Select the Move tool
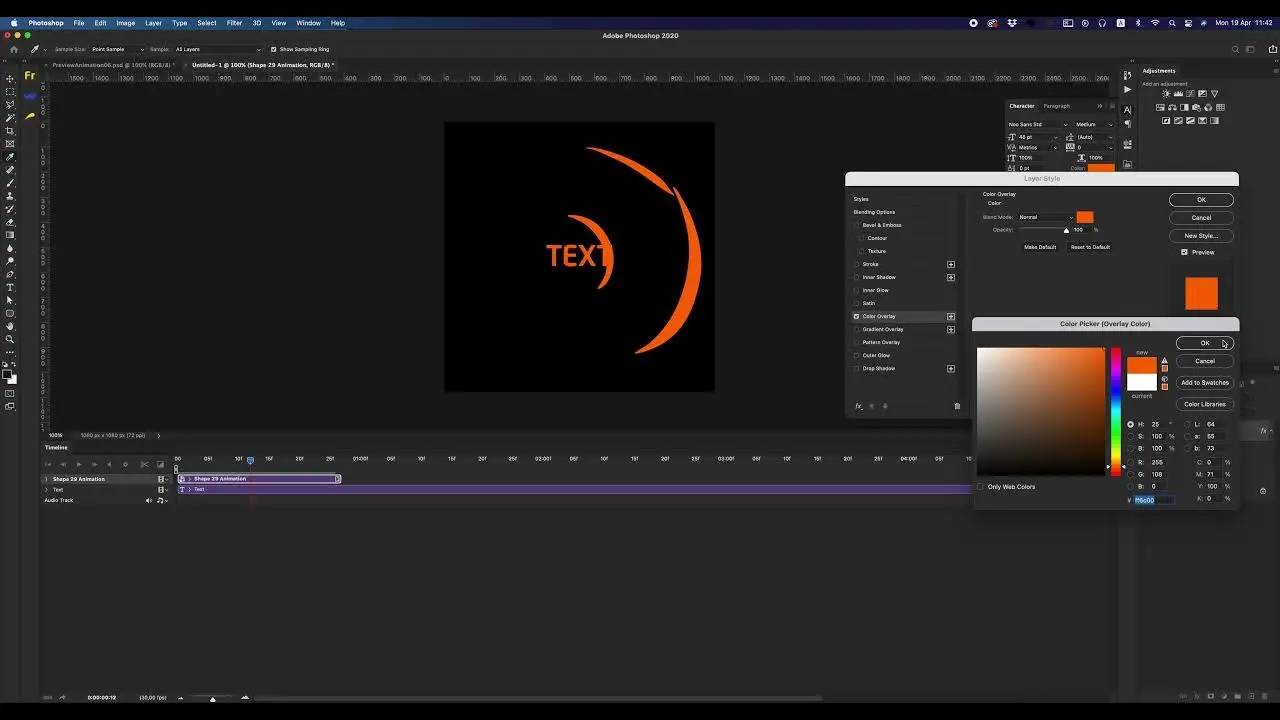 [10, 79]
